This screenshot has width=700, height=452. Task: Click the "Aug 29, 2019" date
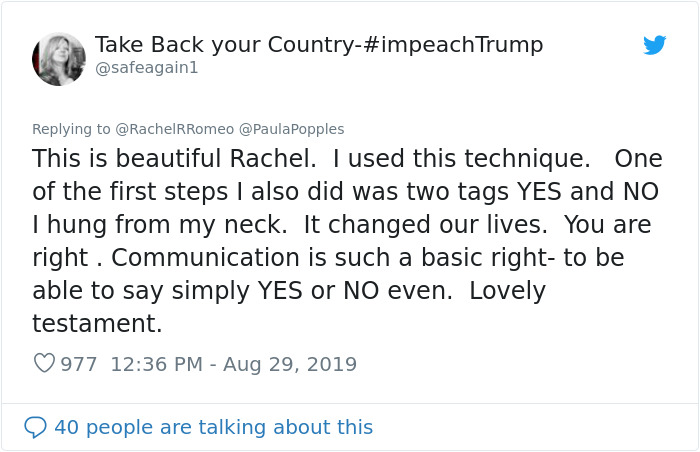pos(290,364)
